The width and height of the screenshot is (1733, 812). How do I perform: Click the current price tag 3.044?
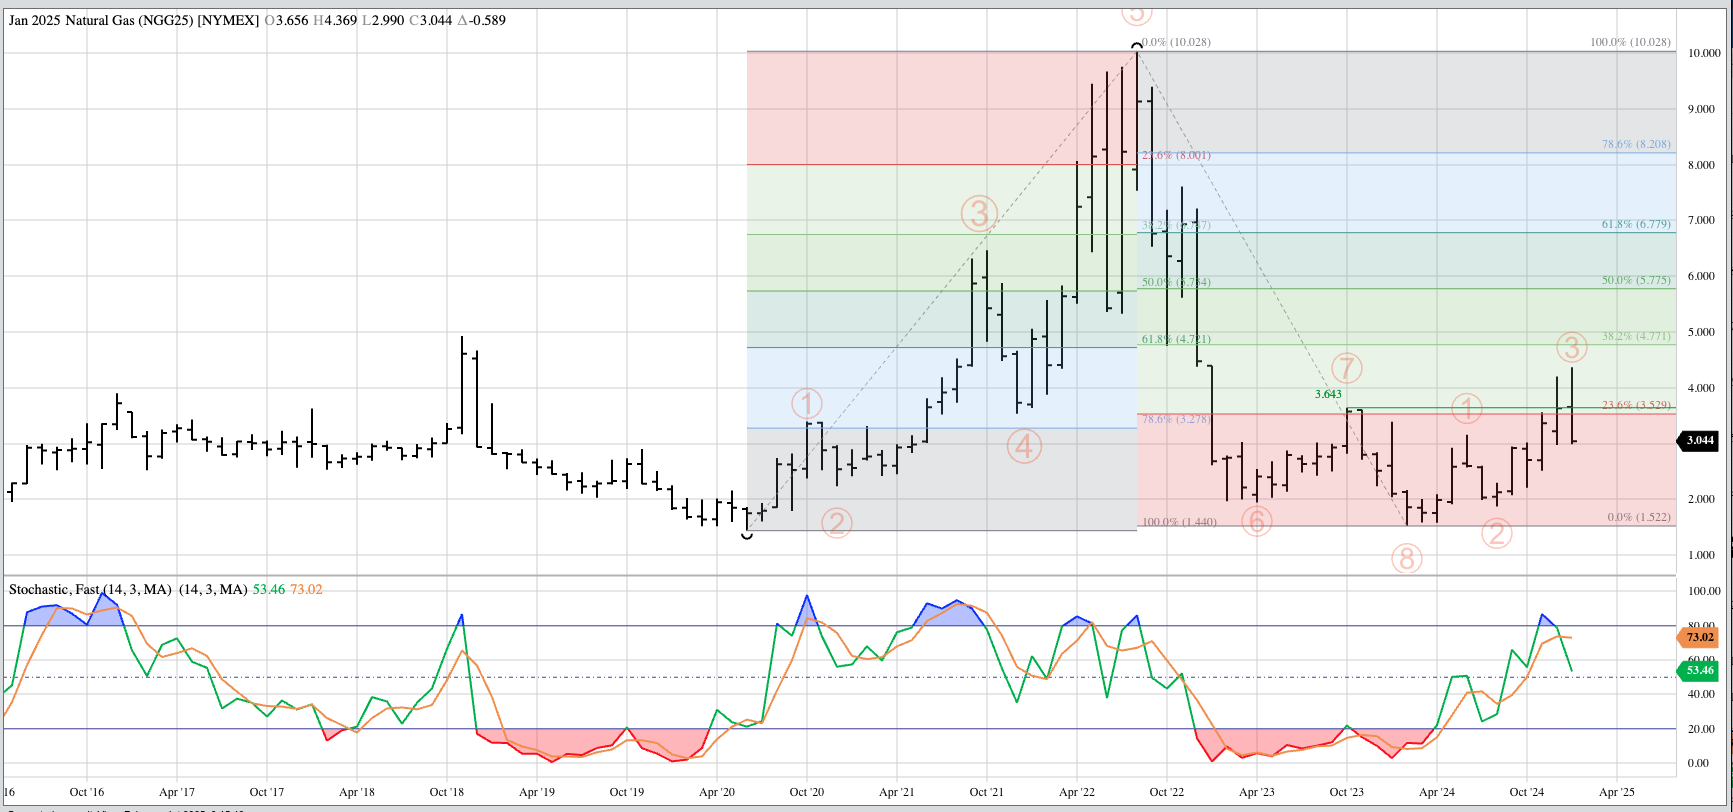click(x=1700, y=440)
